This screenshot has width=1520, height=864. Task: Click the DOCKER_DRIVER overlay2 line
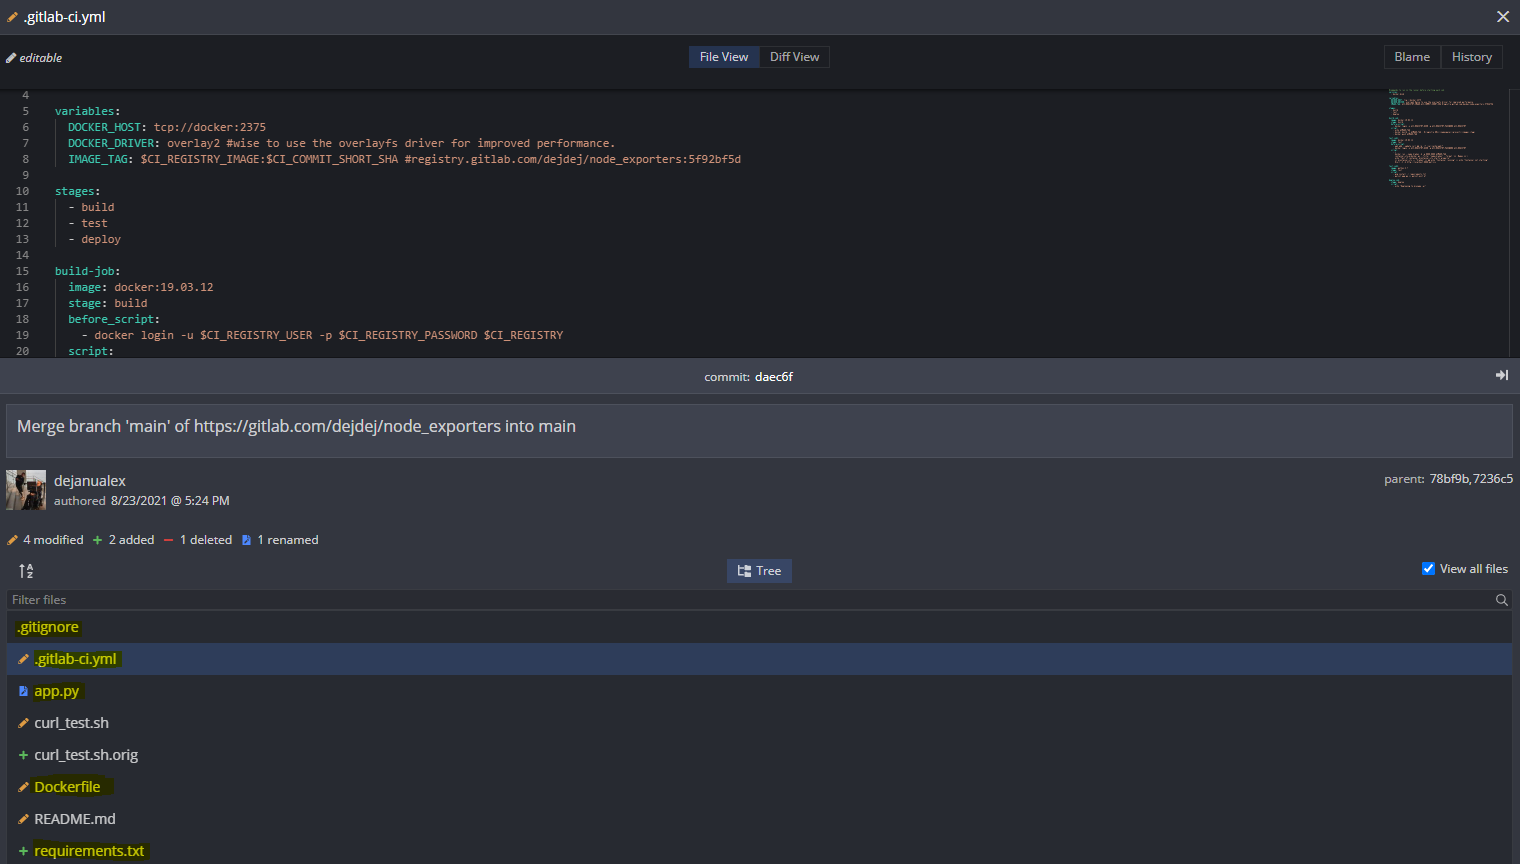[342, 143]
